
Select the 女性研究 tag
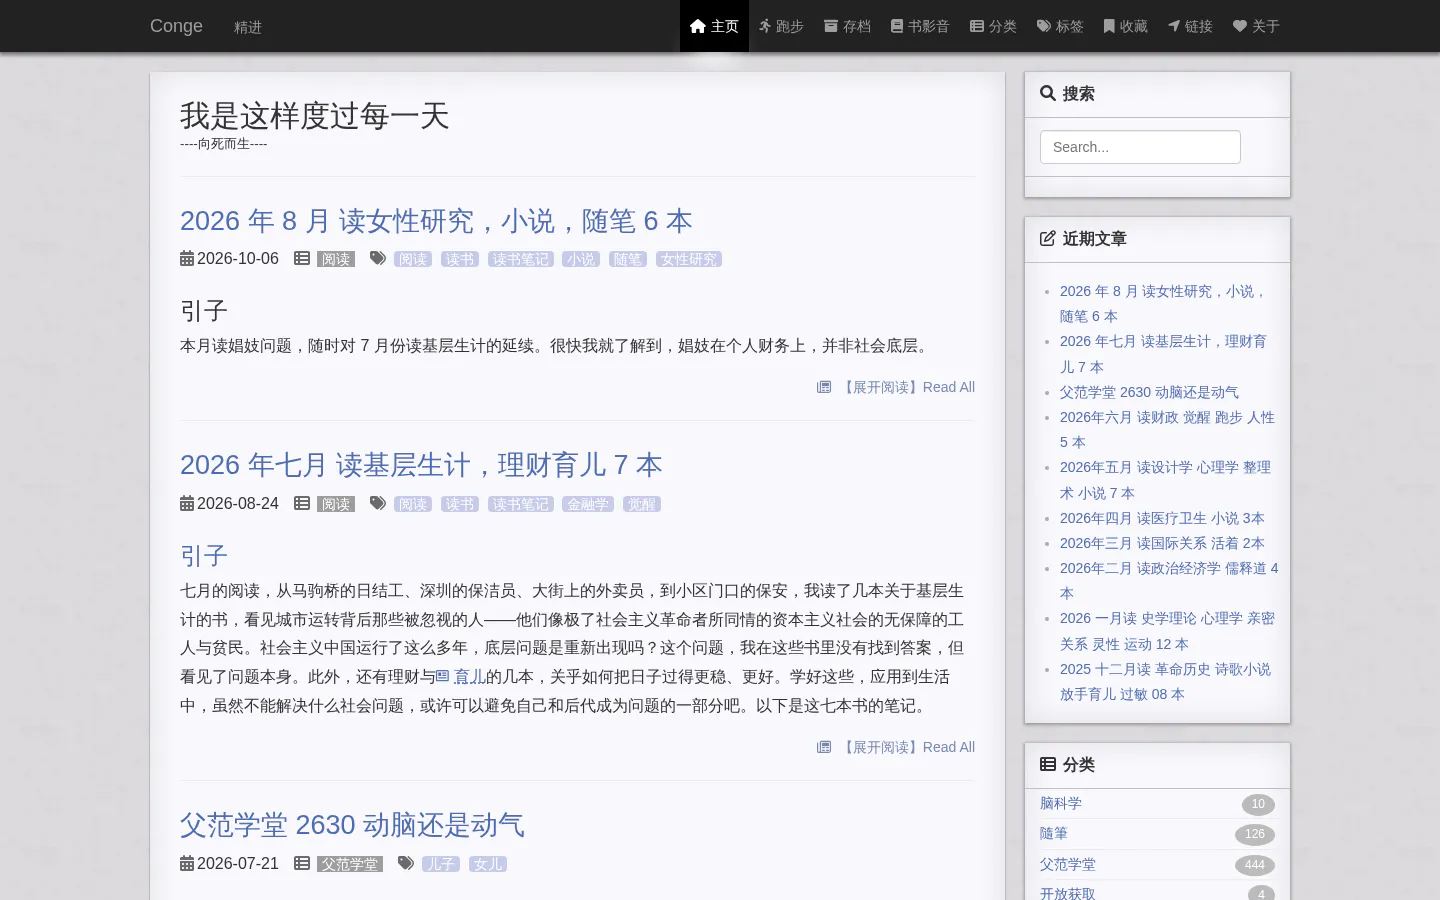tap(689, 259)
